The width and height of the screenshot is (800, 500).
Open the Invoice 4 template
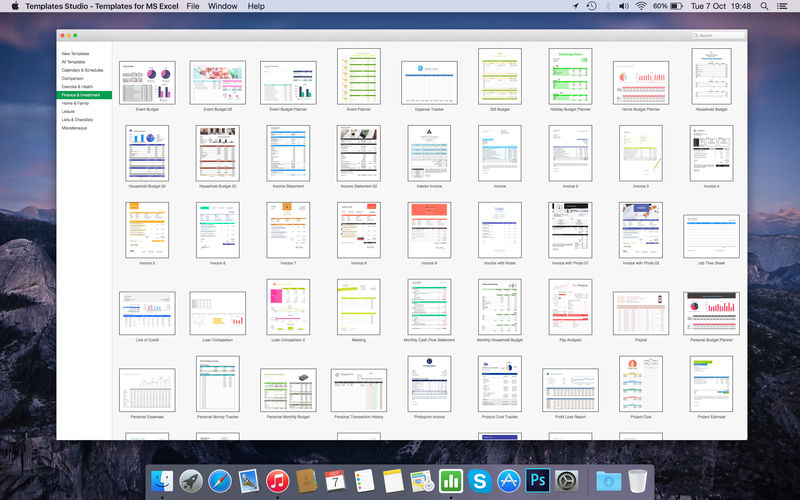tap(711, 153)
